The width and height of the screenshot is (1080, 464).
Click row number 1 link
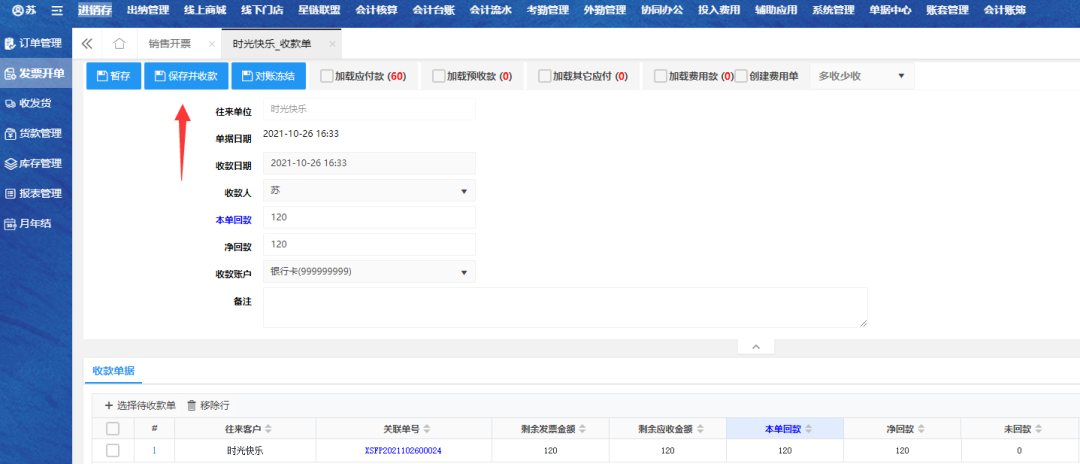(154, 451)
